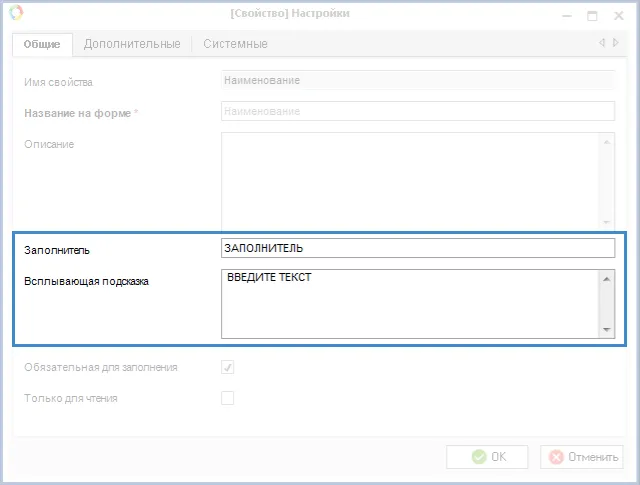Click the application logo icon in title bar
This screenshot has height=485, width=640.
point(16,14)
